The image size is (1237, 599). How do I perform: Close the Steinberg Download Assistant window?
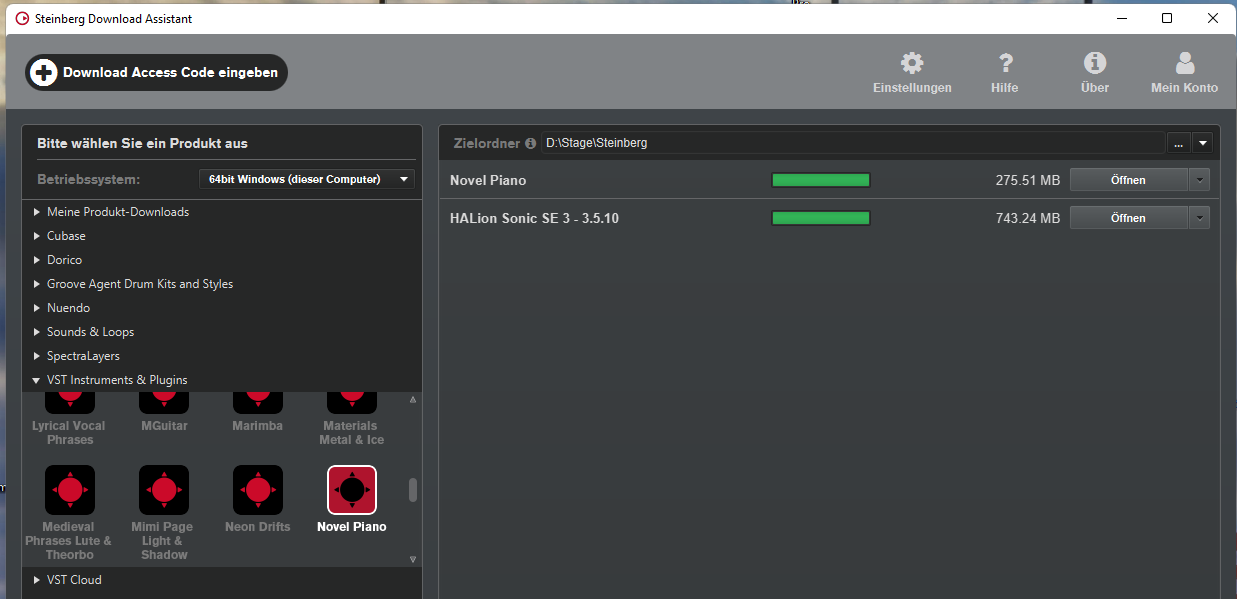(1213, 18)
